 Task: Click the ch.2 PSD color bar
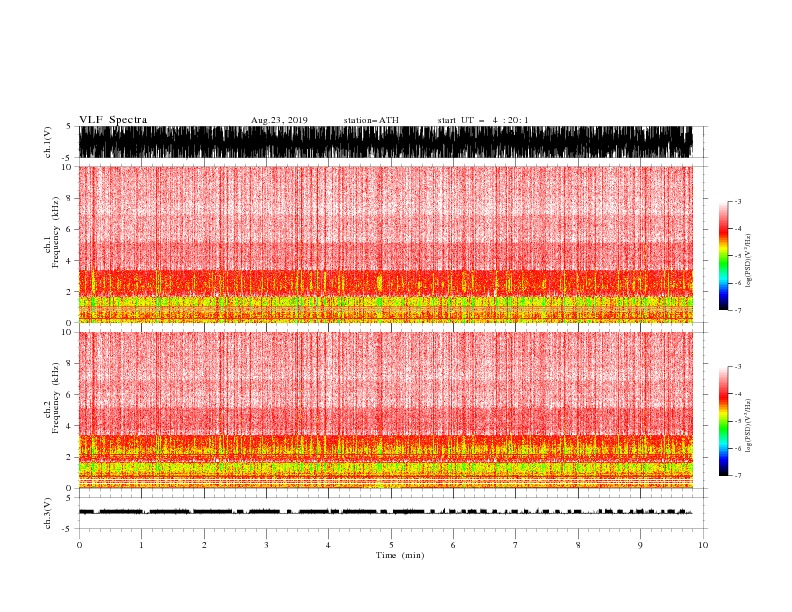(723, 421)
